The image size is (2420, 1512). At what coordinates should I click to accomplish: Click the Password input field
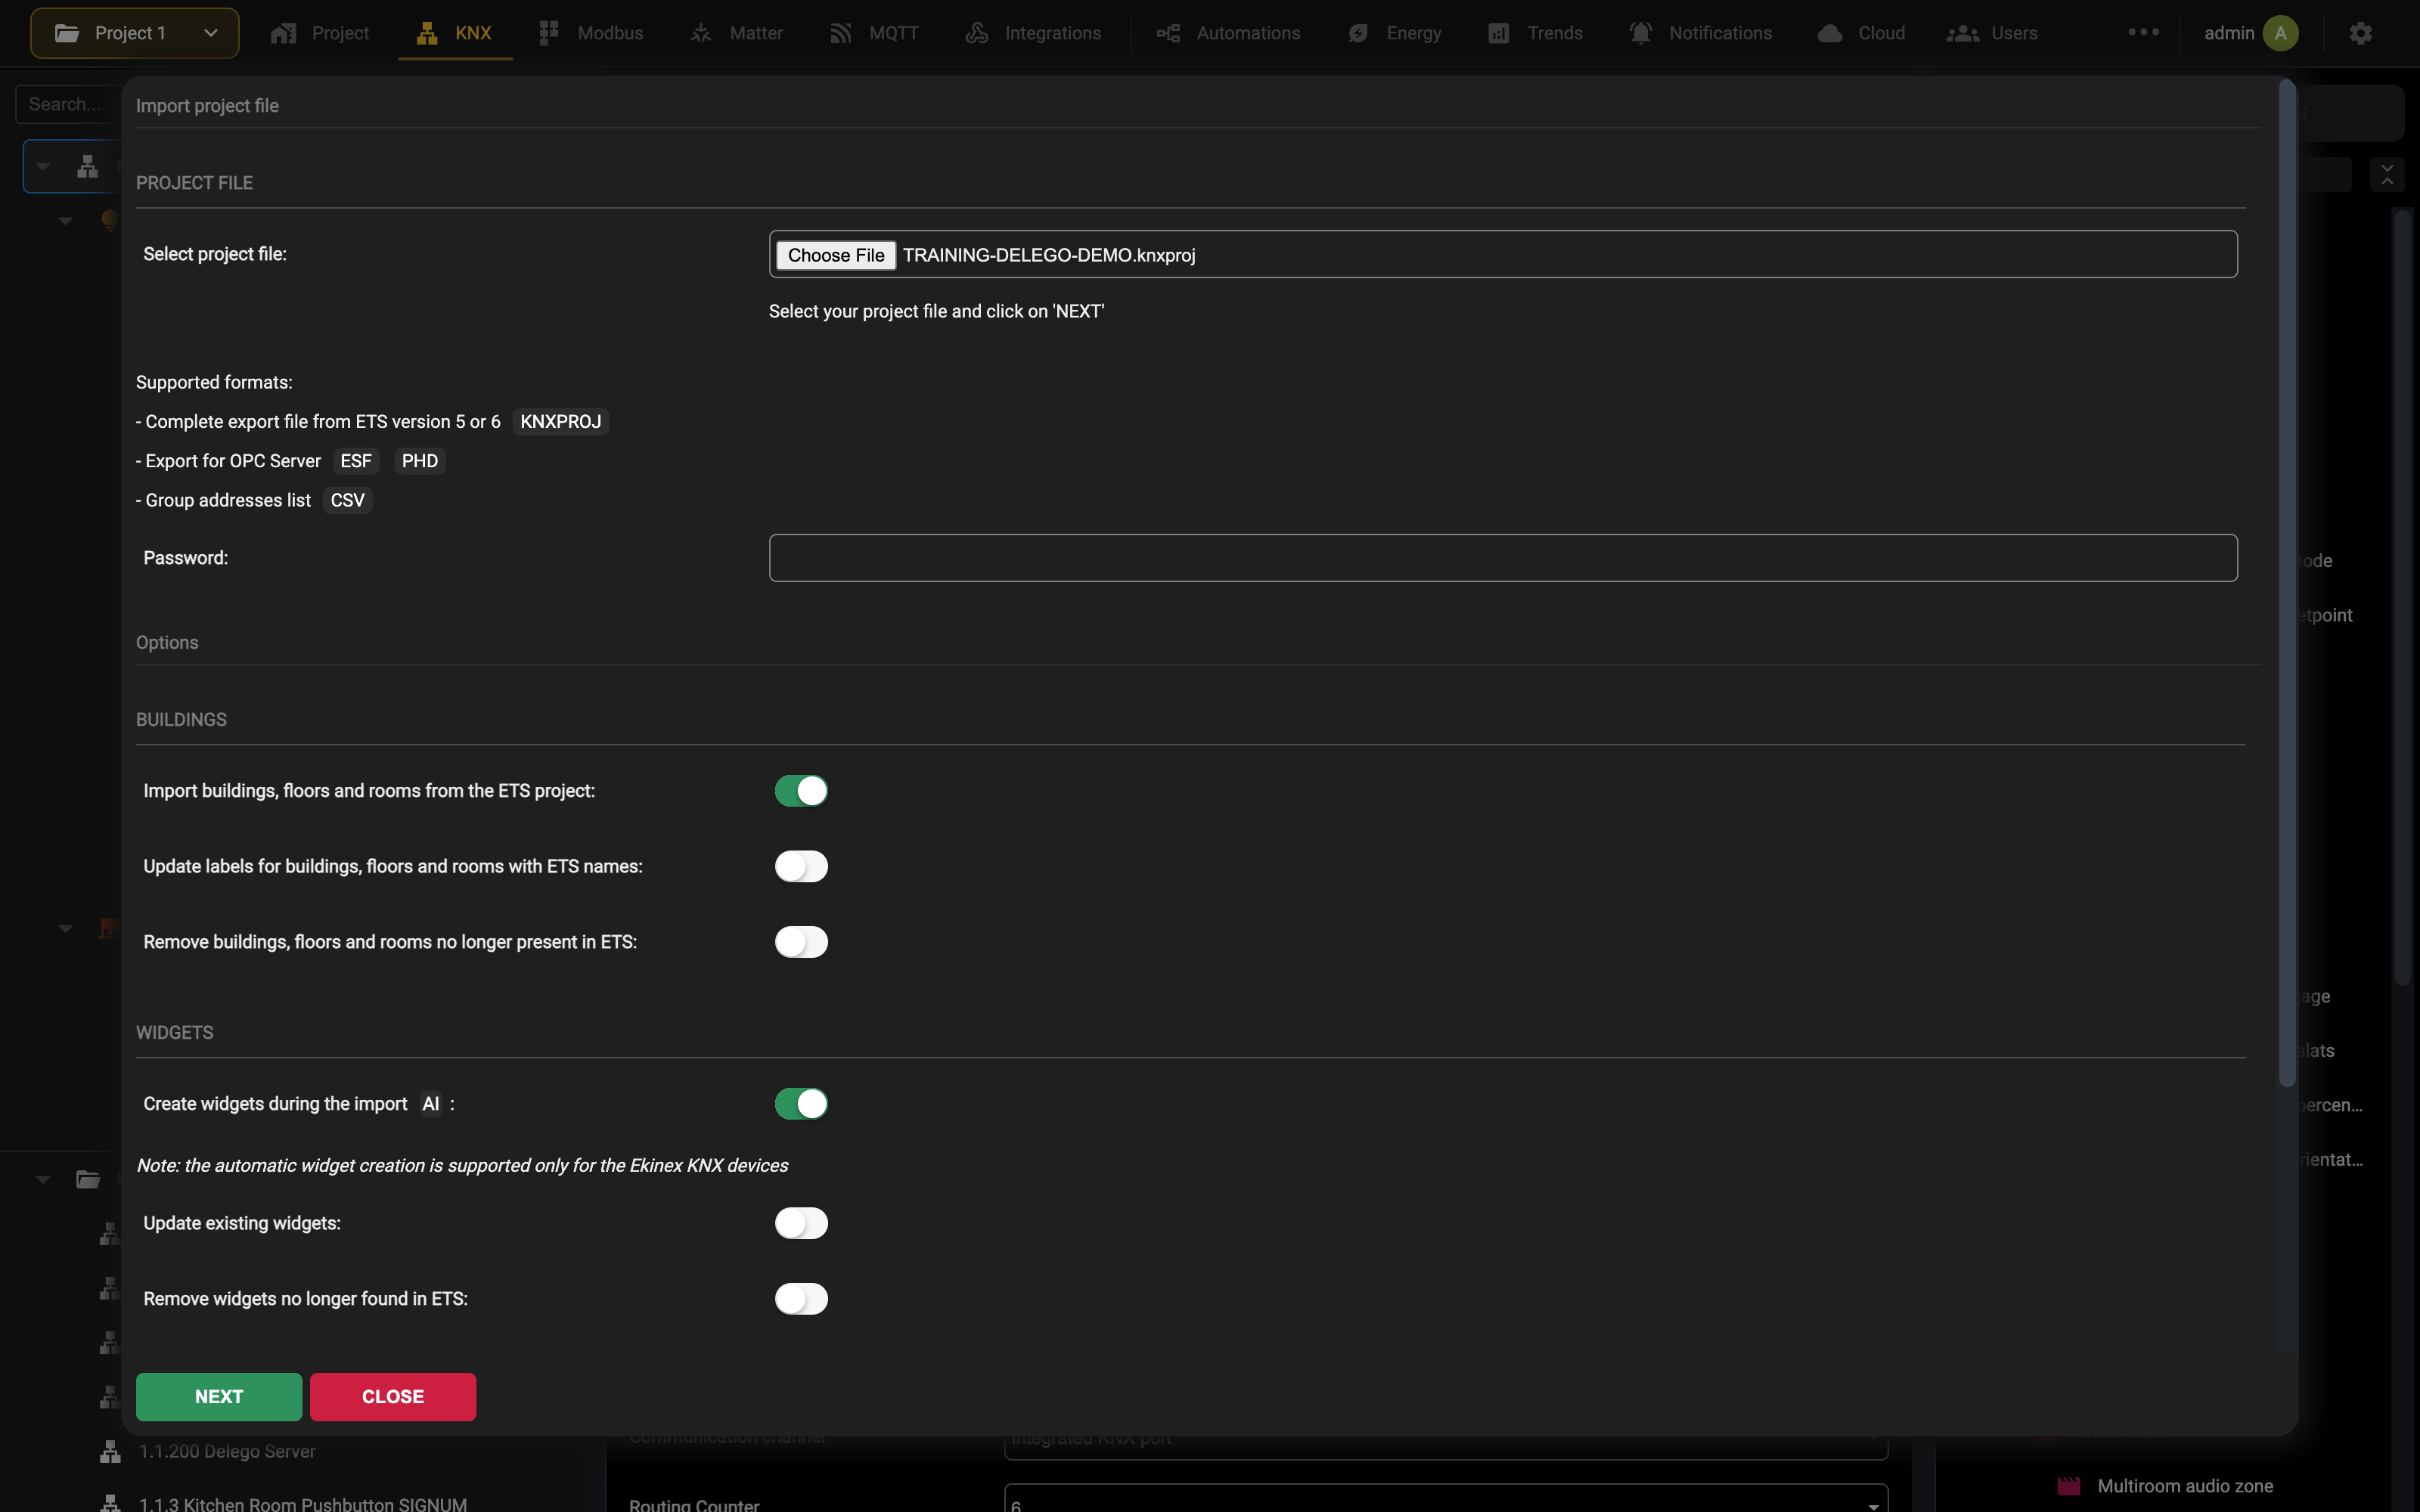1503,558
